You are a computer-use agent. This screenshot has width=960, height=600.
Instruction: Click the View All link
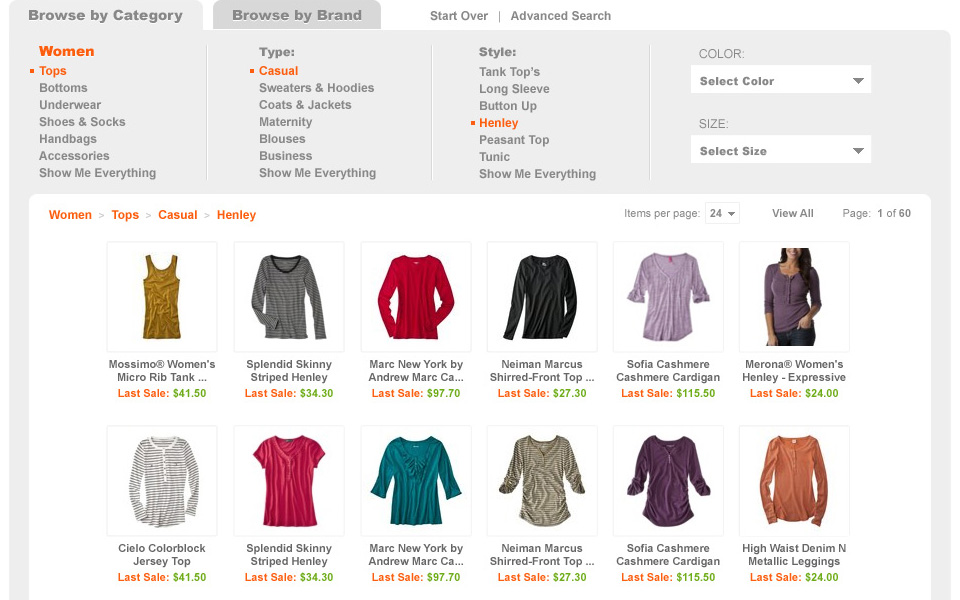[x=792, y=213]
